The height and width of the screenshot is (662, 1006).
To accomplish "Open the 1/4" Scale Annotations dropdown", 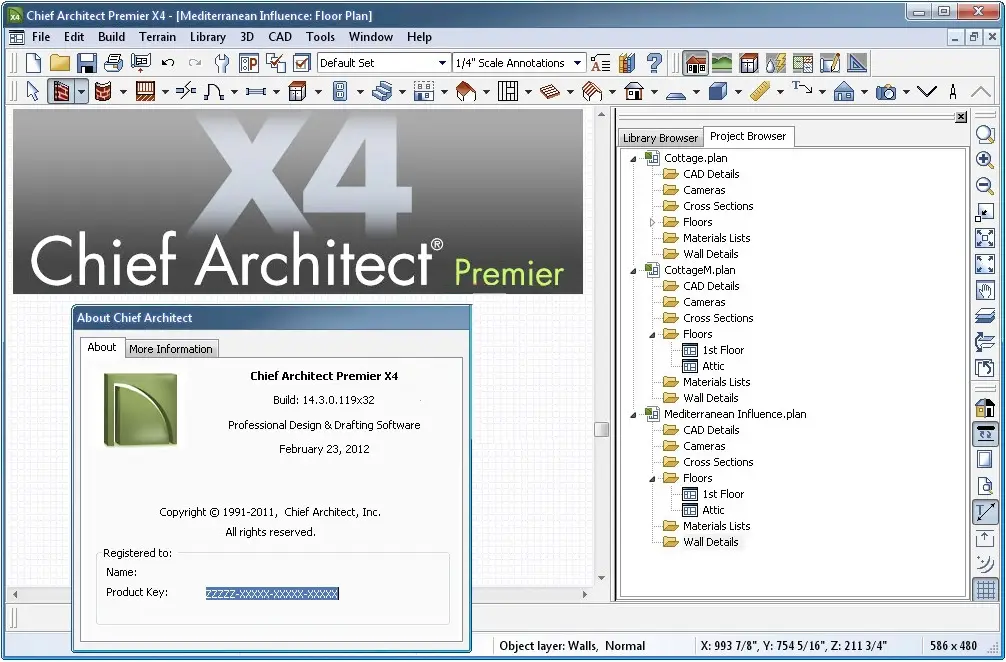I will [577, 63].
